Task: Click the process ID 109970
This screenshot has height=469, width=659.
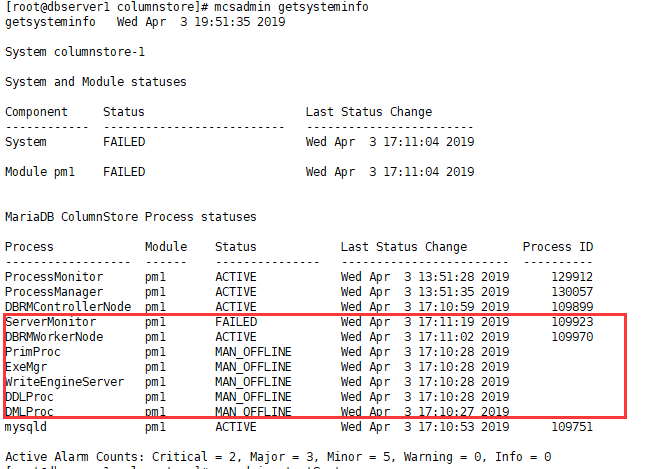Action: [572, 337]
